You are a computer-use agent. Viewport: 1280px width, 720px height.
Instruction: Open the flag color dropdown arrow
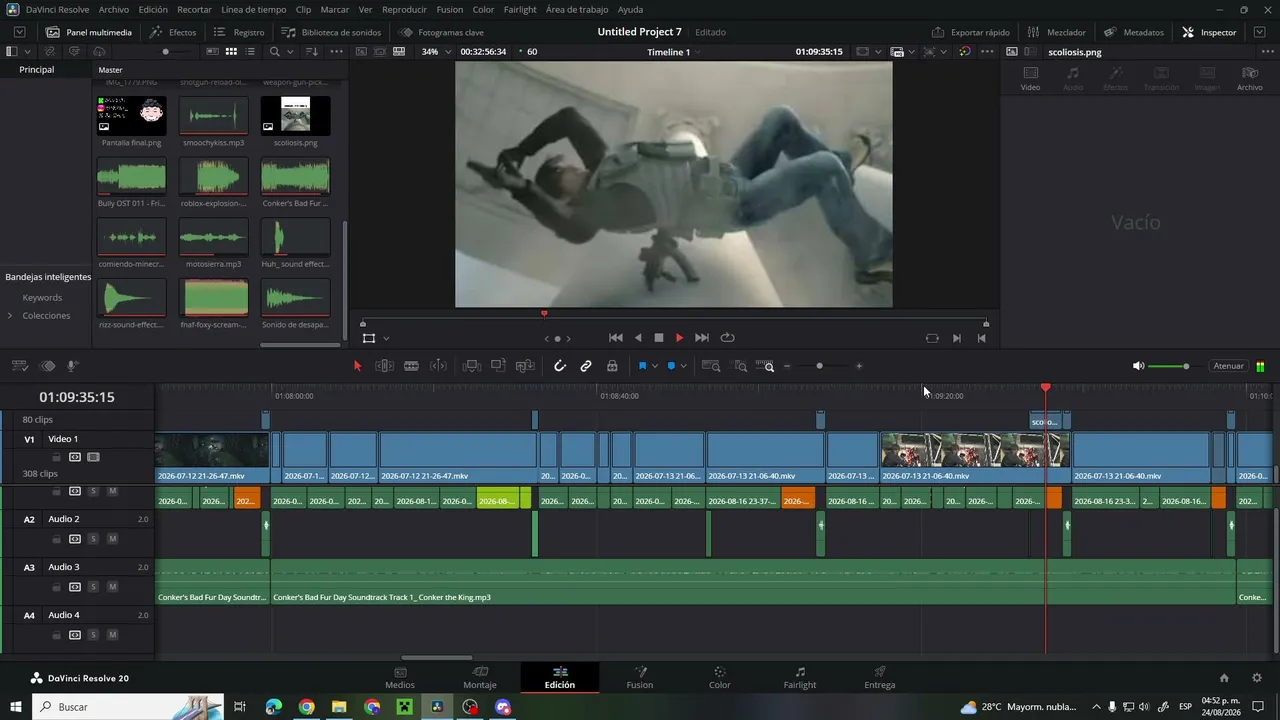tap(655, 366)
